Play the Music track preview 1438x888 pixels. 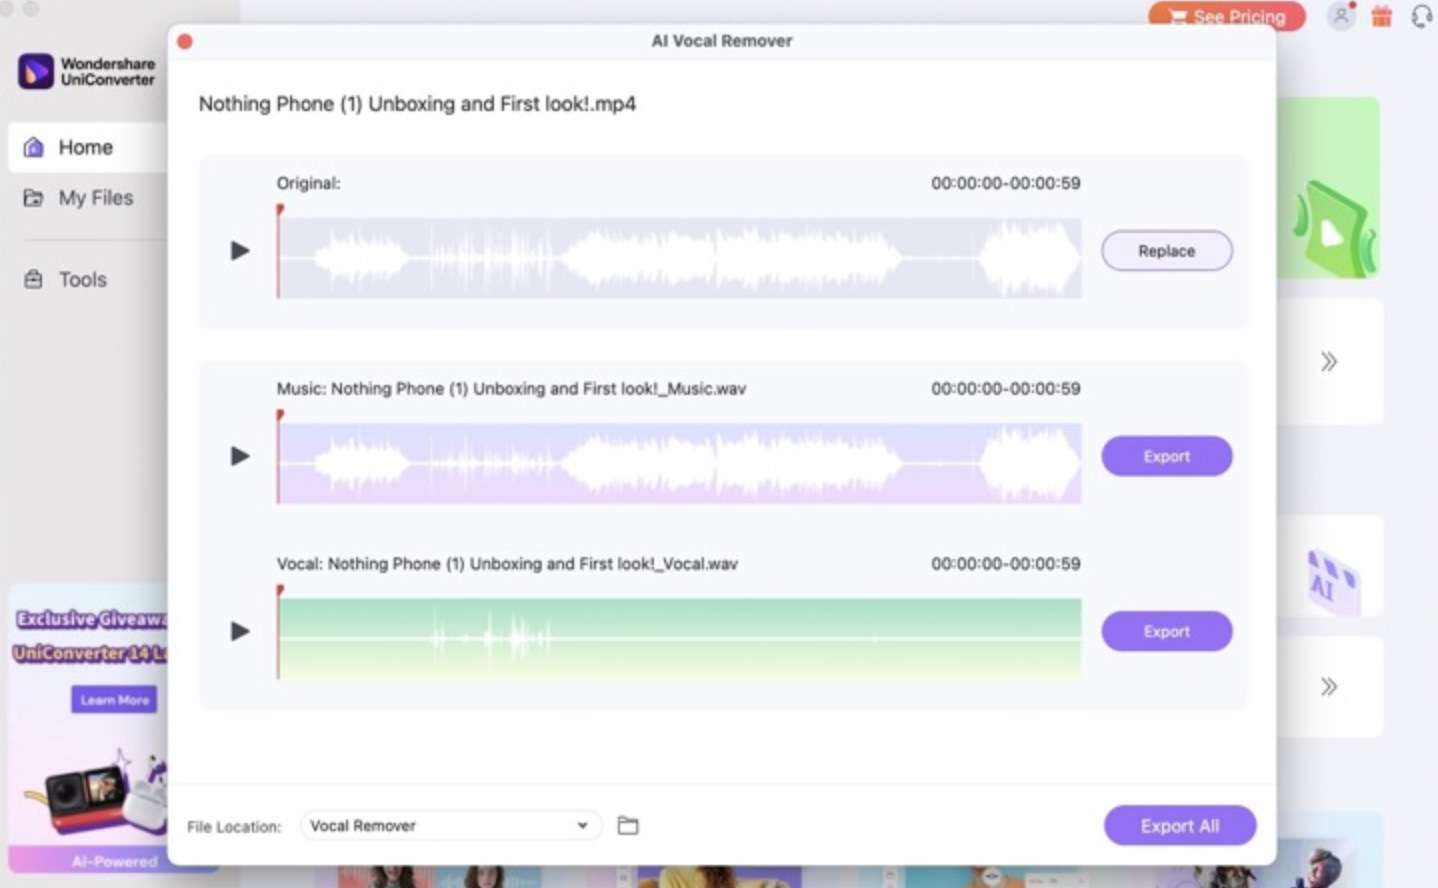tap(240, 456)
